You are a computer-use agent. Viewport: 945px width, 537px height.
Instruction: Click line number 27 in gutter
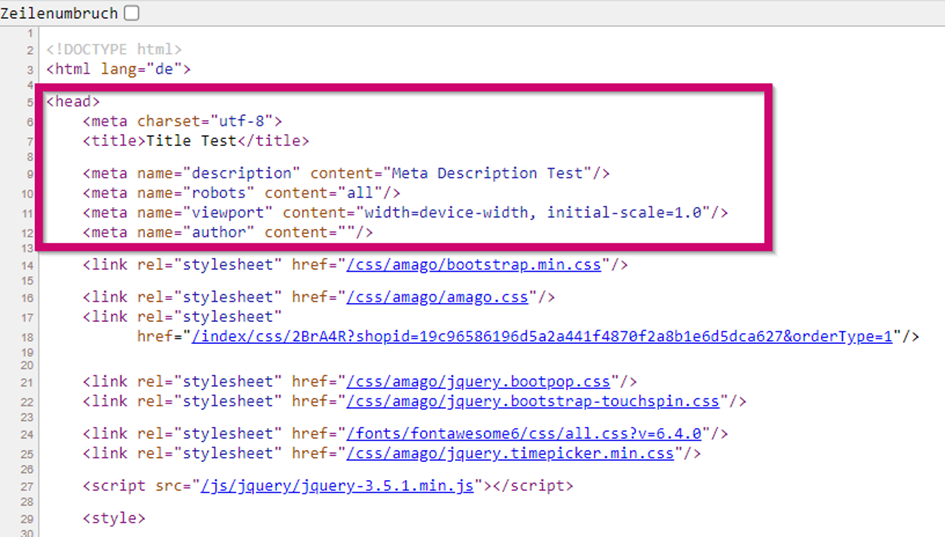pos(27,487)
